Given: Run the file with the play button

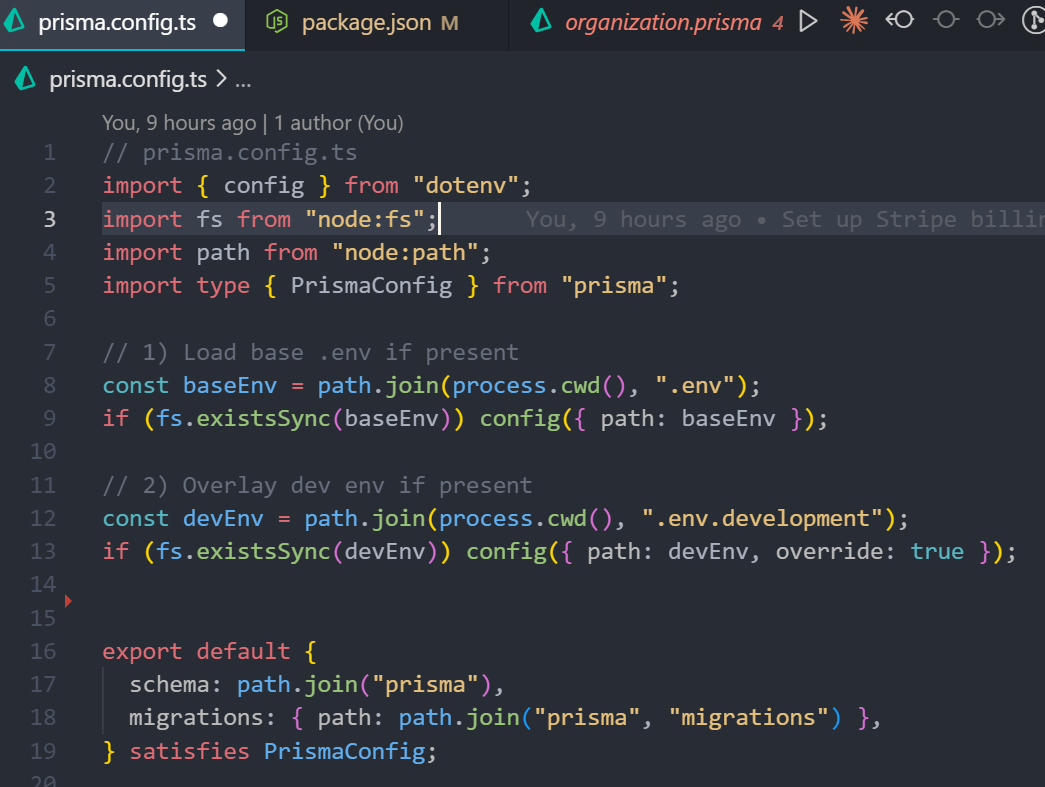Looking at the screenshot, I should click(808, 21).
